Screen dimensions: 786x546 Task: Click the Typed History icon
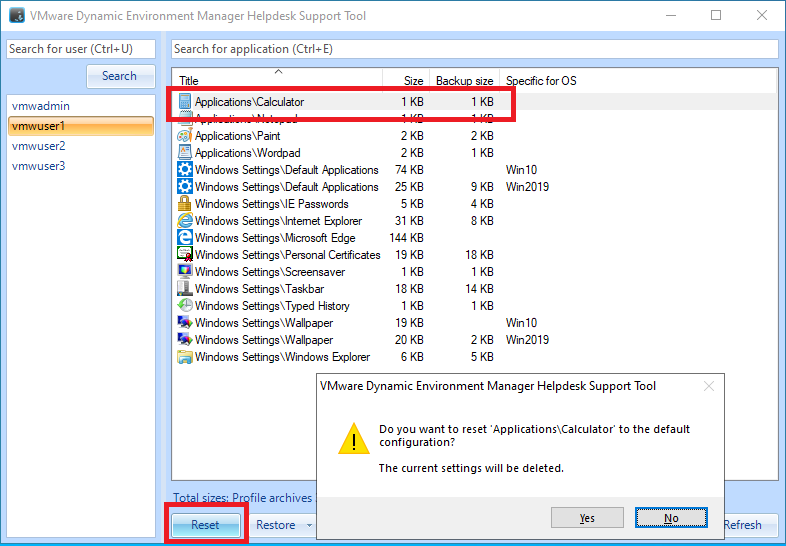click(x=185, y=306)
